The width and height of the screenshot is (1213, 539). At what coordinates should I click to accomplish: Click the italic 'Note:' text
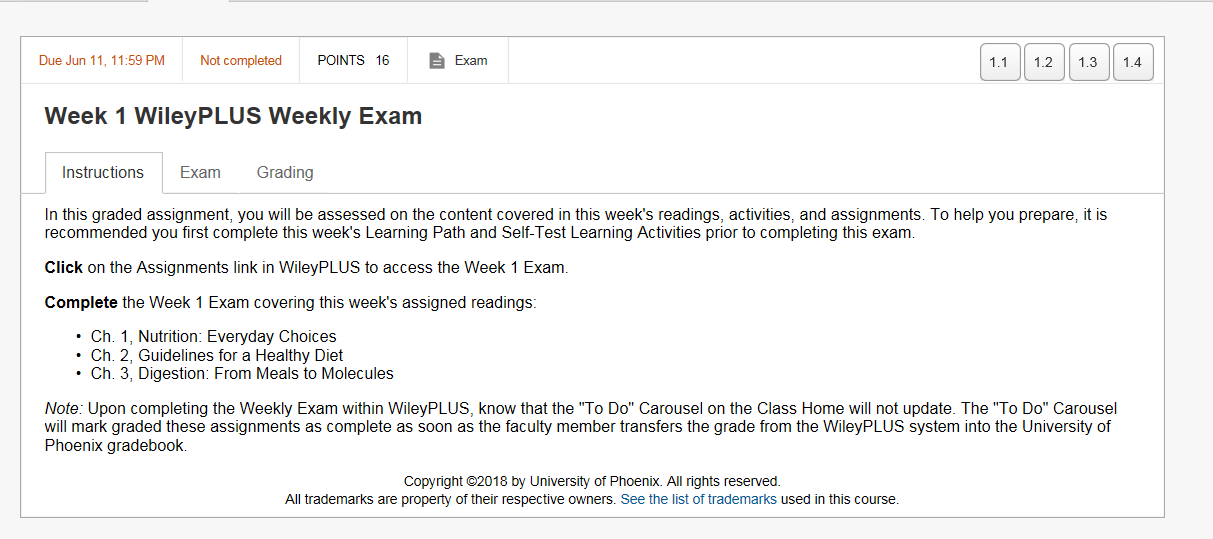[x=63, y=408]
